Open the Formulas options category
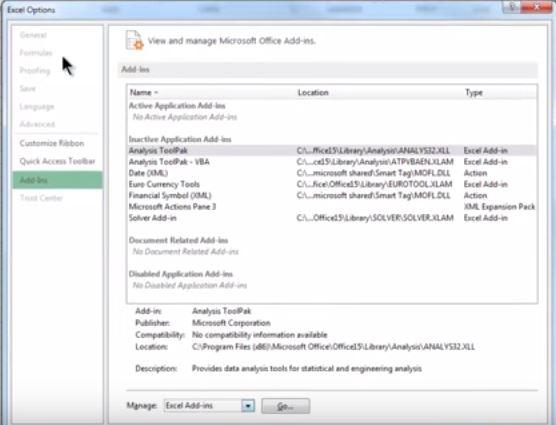 [x=36, y=53]
